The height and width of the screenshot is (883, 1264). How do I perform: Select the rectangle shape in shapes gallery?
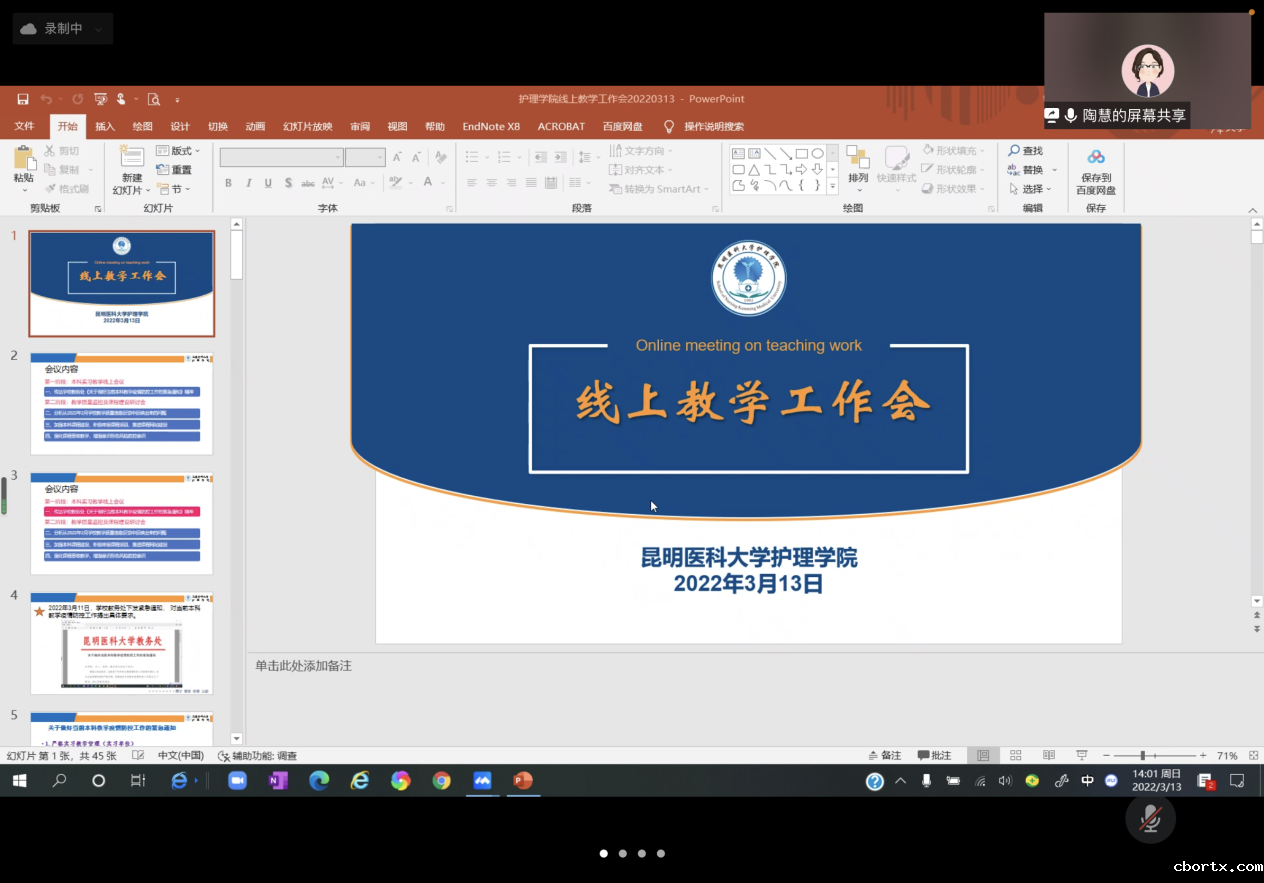[801, 153]
